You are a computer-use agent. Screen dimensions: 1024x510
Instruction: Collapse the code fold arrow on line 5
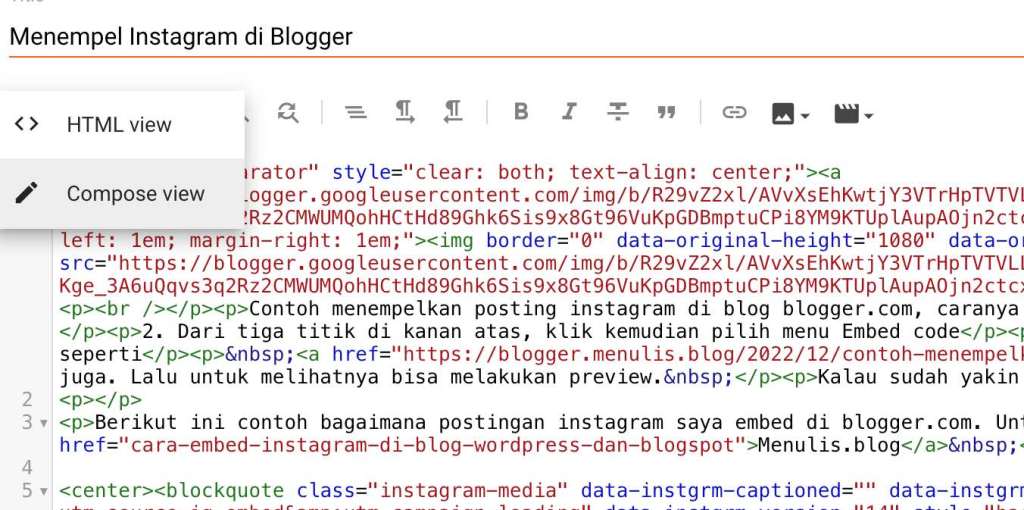(x=44, y=491)
